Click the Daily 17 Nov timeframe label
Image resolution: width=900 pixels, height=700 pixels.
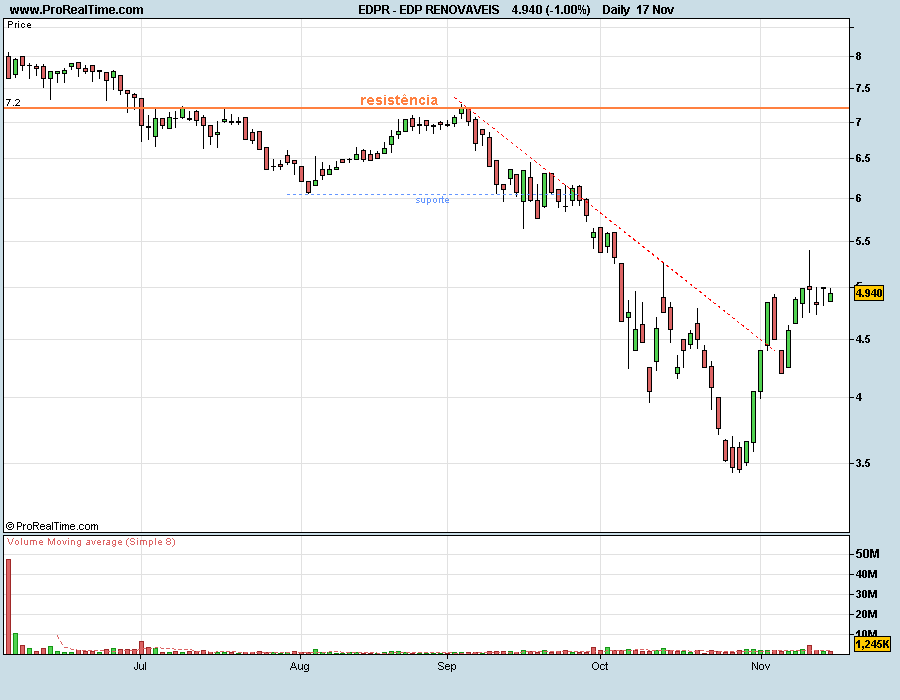point(638,10)
